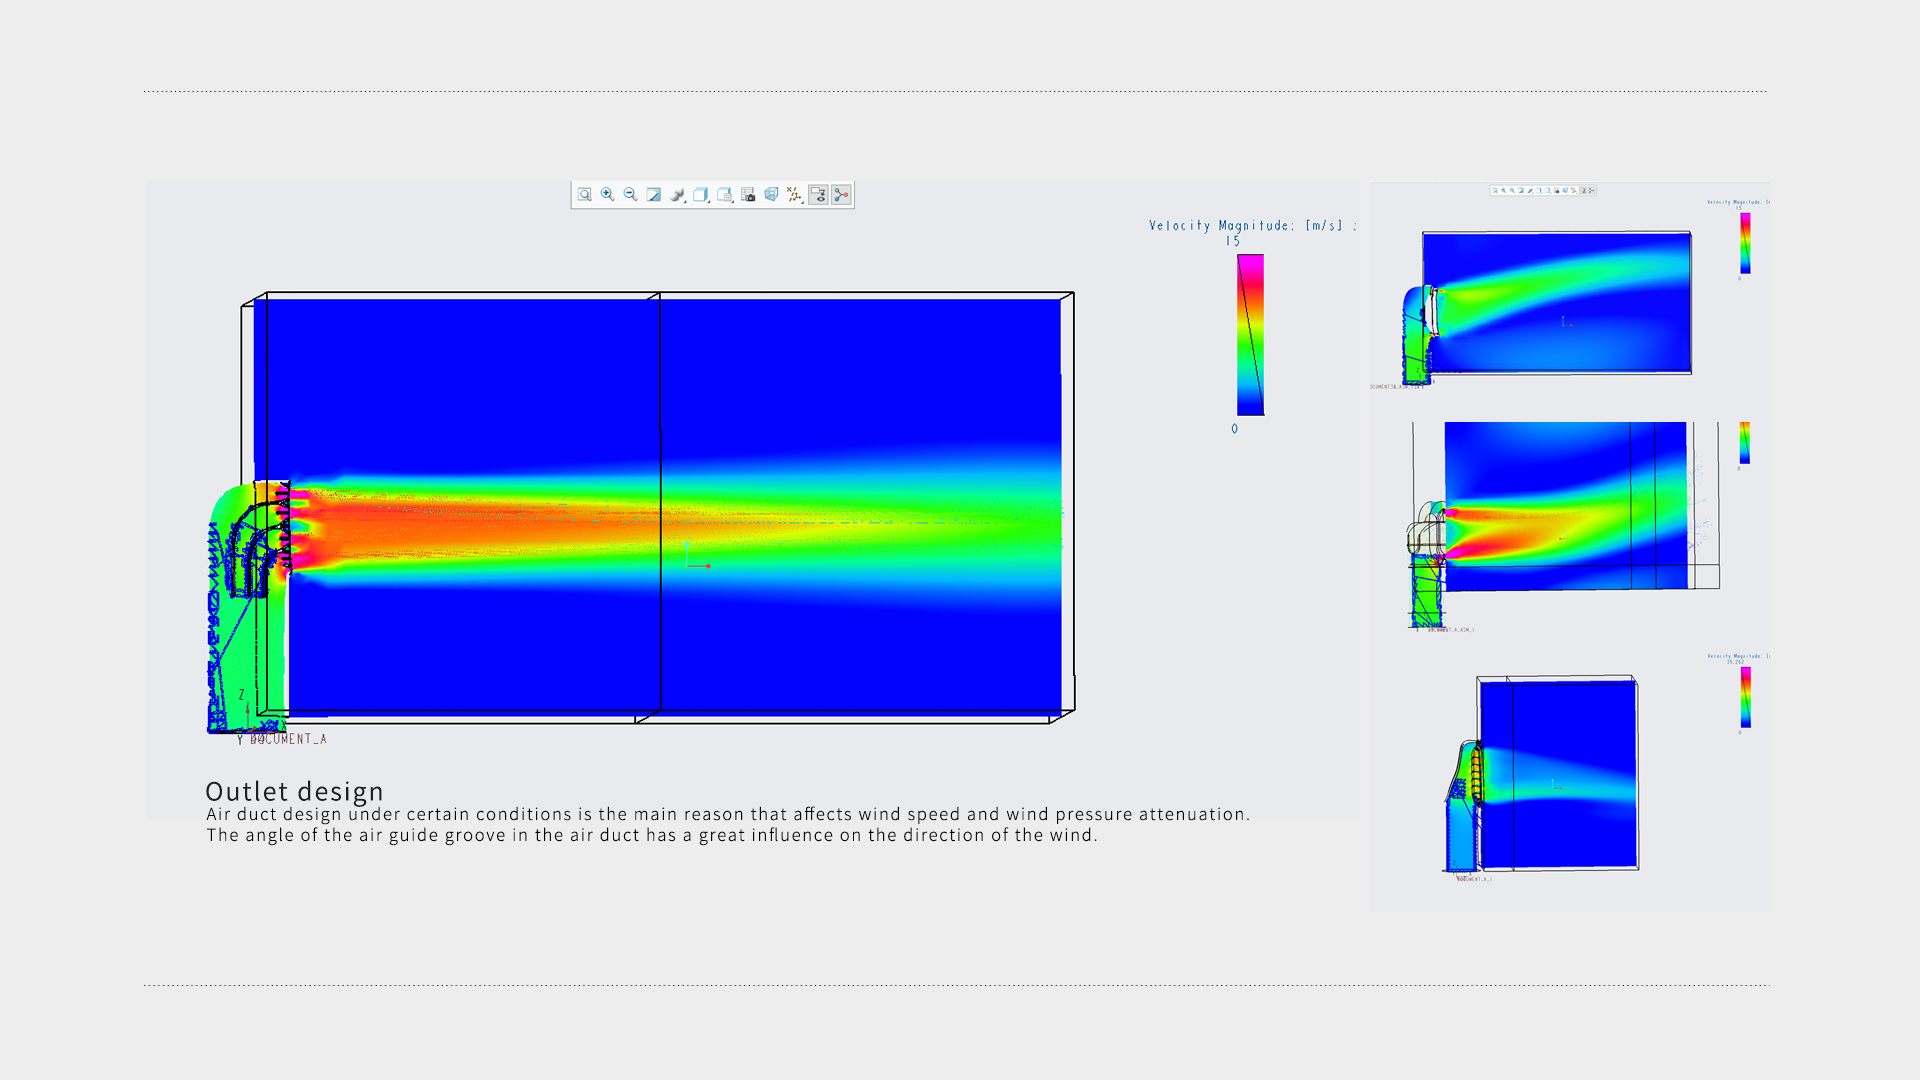Select the bottom square-chamber simulation thumbnail
Viewport: 1920px width, 1080px height.
(x=1557, y=774)
